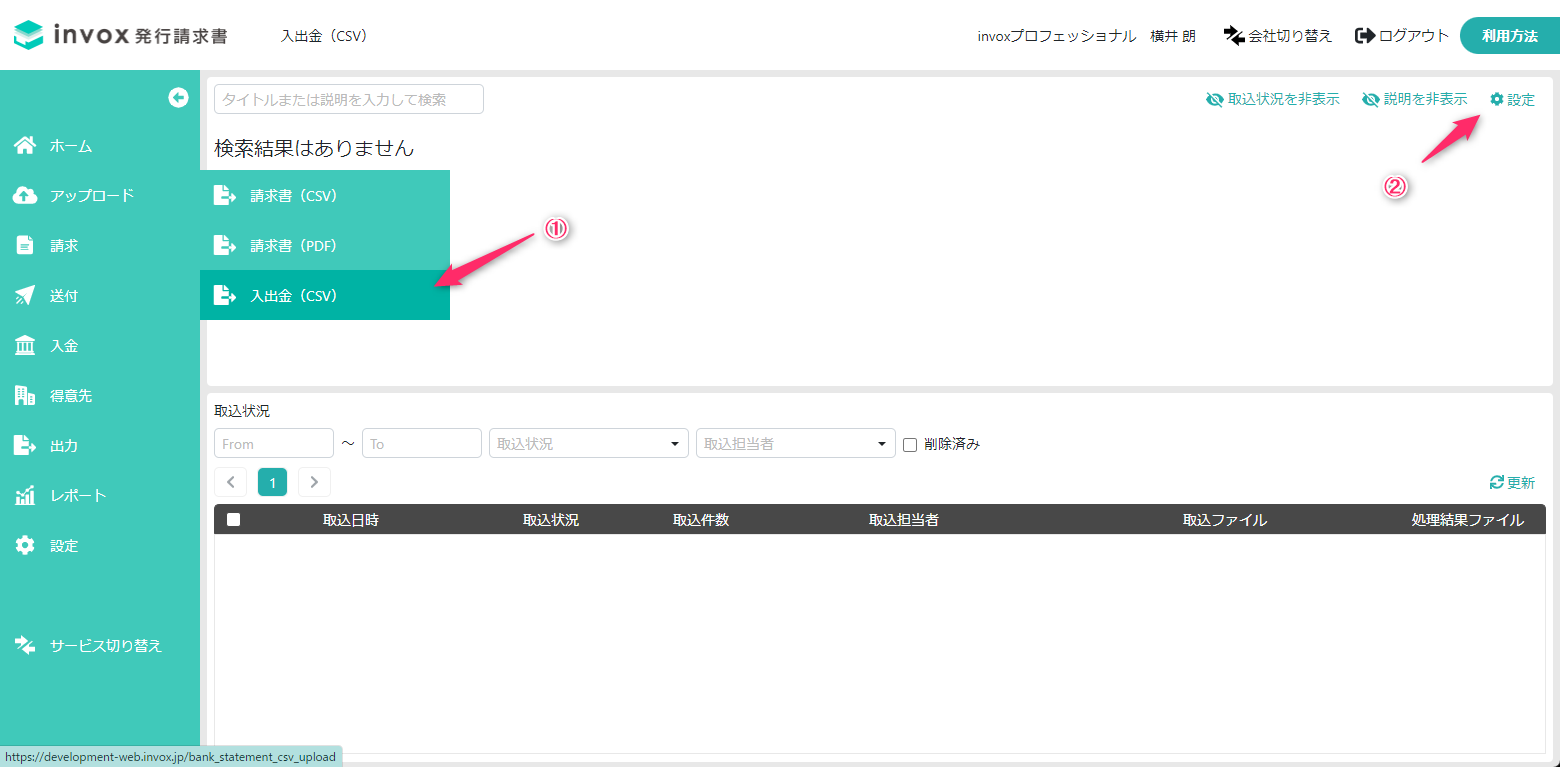The width and height of the screenshot is (1560, 767).
Task: Click the 利用方法 button
Action: tap(1509, 36)
